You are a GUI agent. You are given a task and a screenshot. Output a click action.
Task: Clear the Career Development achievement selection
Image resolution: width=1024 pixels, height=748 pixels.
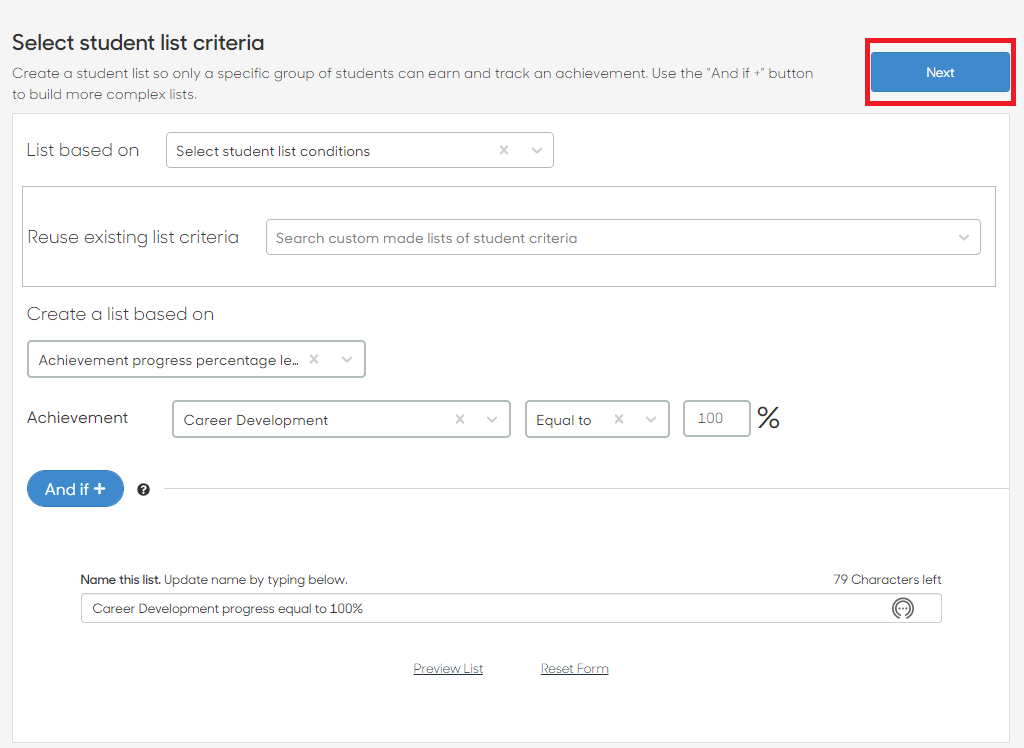click(x=460, y=419)
